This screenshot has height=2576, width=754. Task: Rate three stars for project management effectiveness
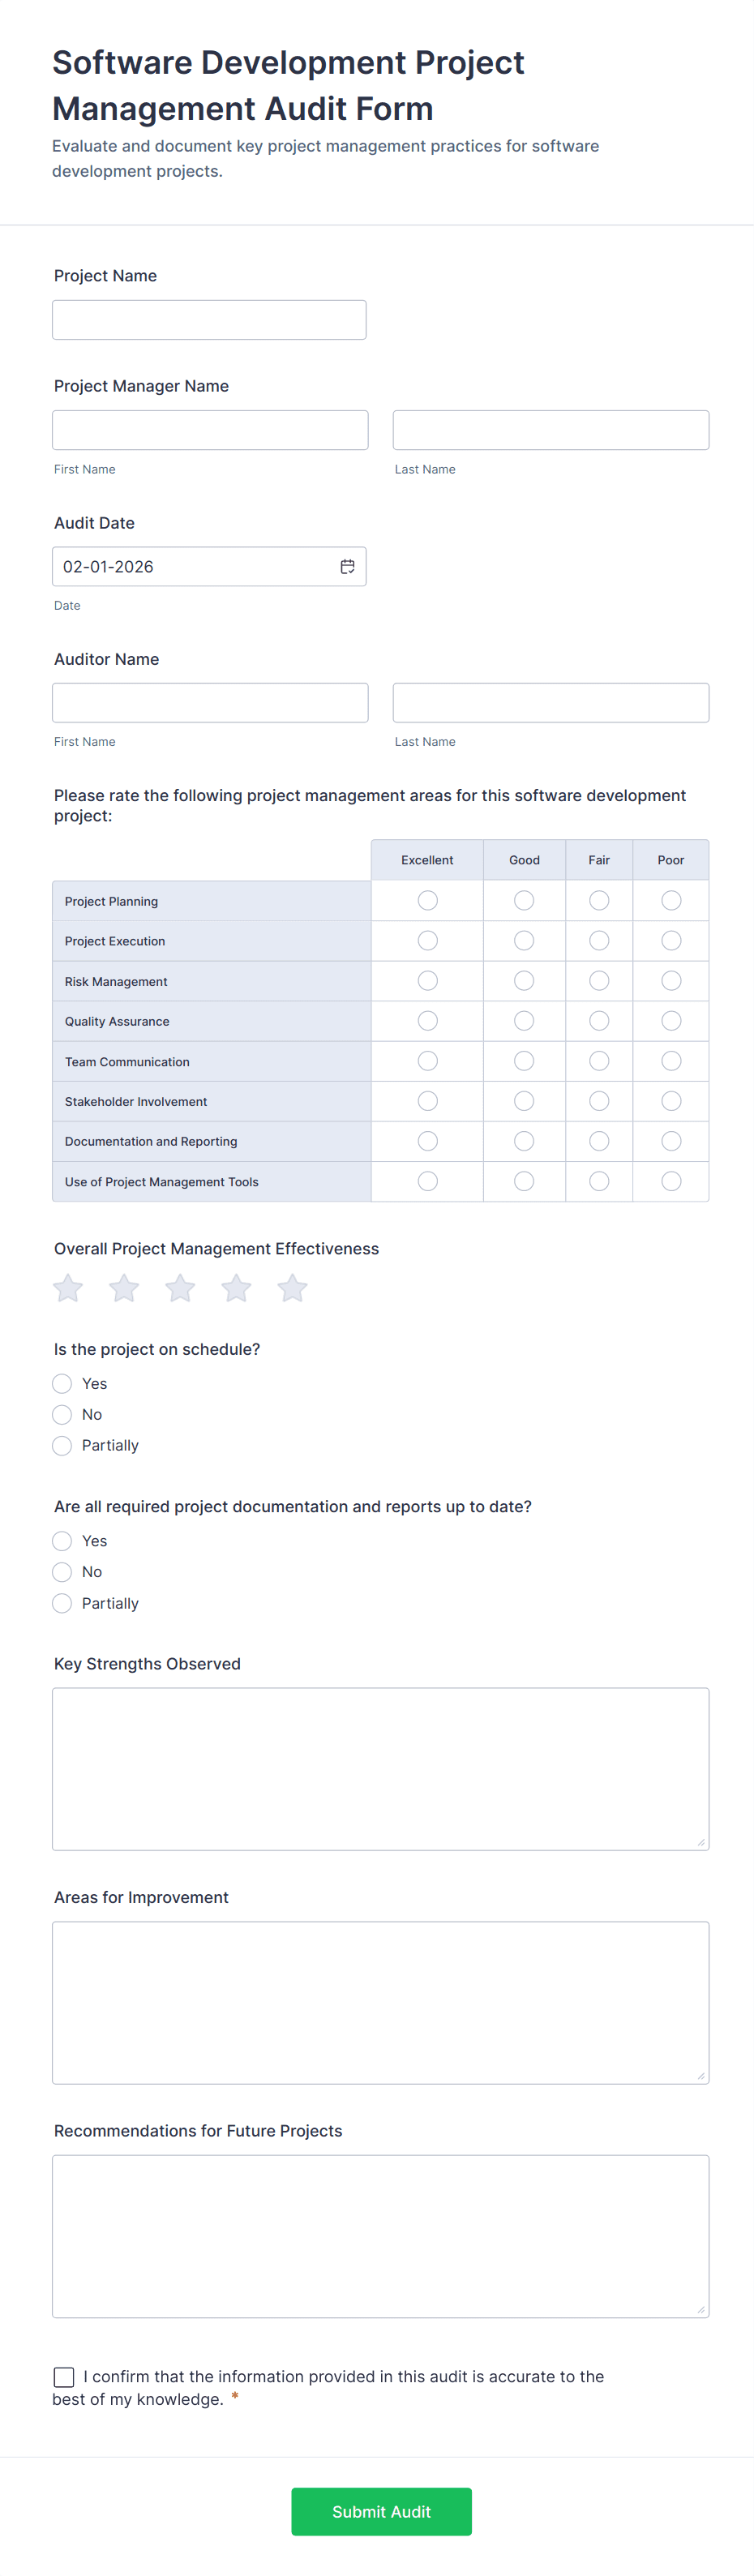[x=179, y=1289]
